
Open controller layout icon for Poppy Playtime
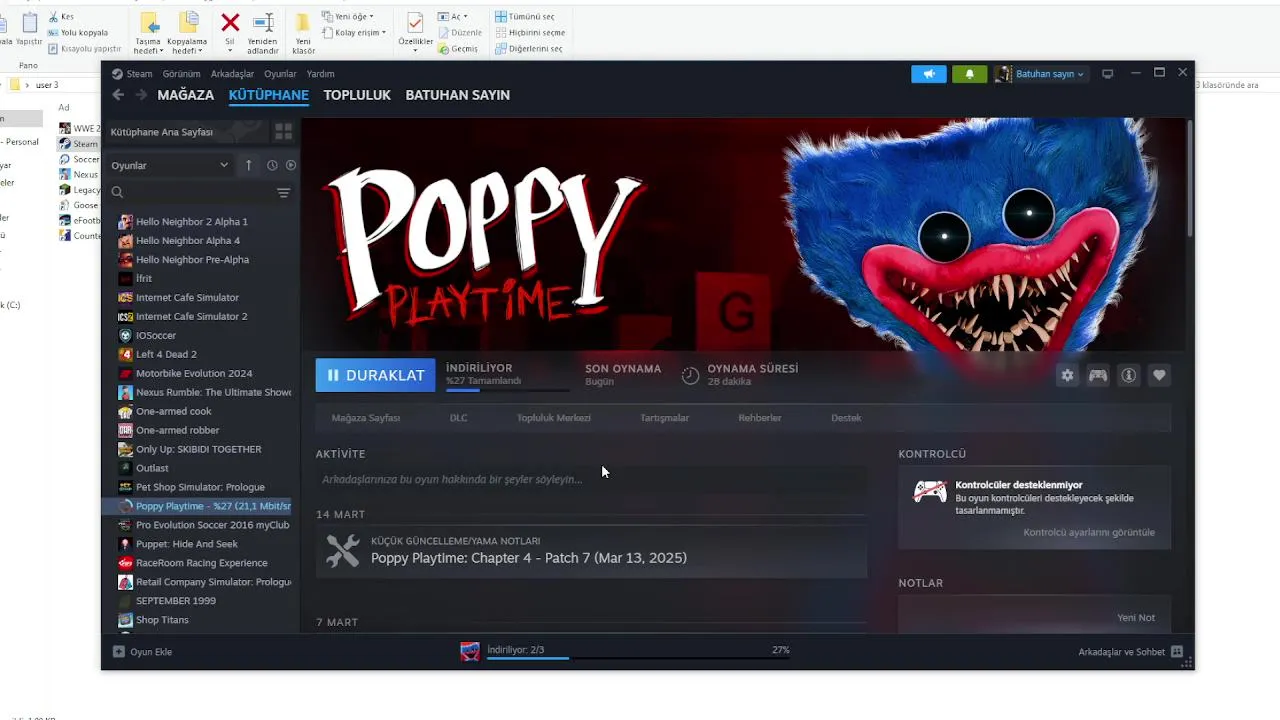tap(1098, 375)
